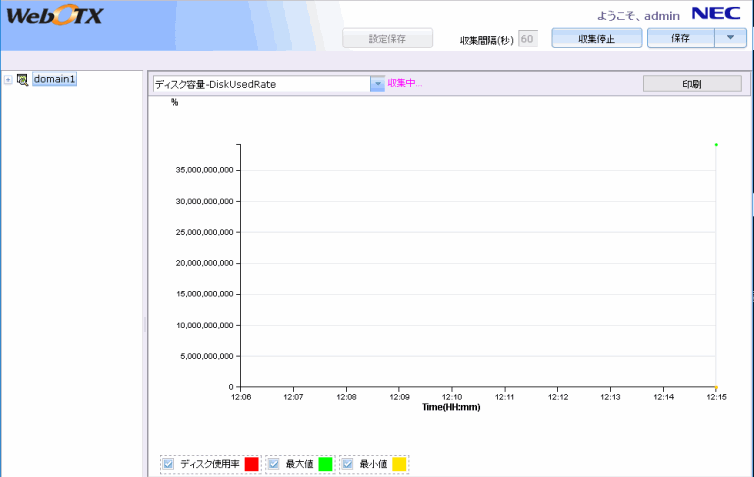Click the 収集間隔(秒) input field
This screenshot has width=754, height=477.
pyautogui.click(x=528, y=39)
